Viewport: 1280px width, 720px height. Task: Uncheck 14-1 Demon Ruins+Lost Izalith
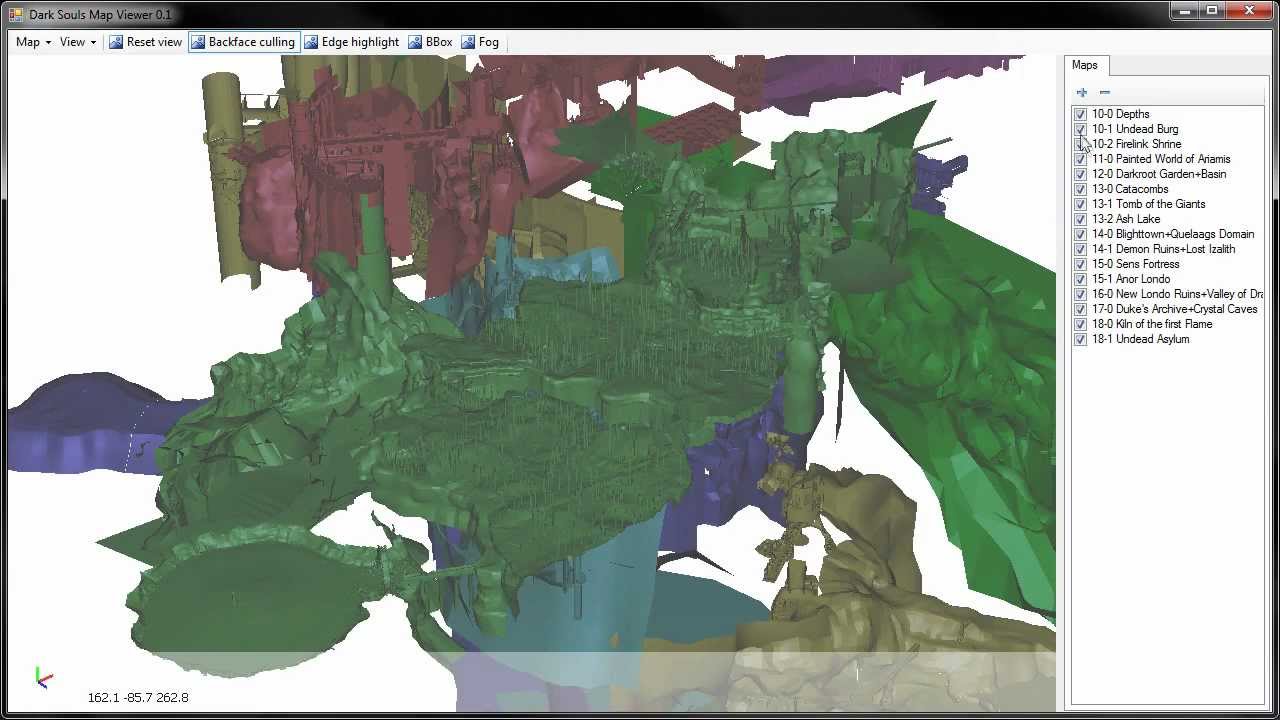pyautogui.click(x=1080, y=249)
